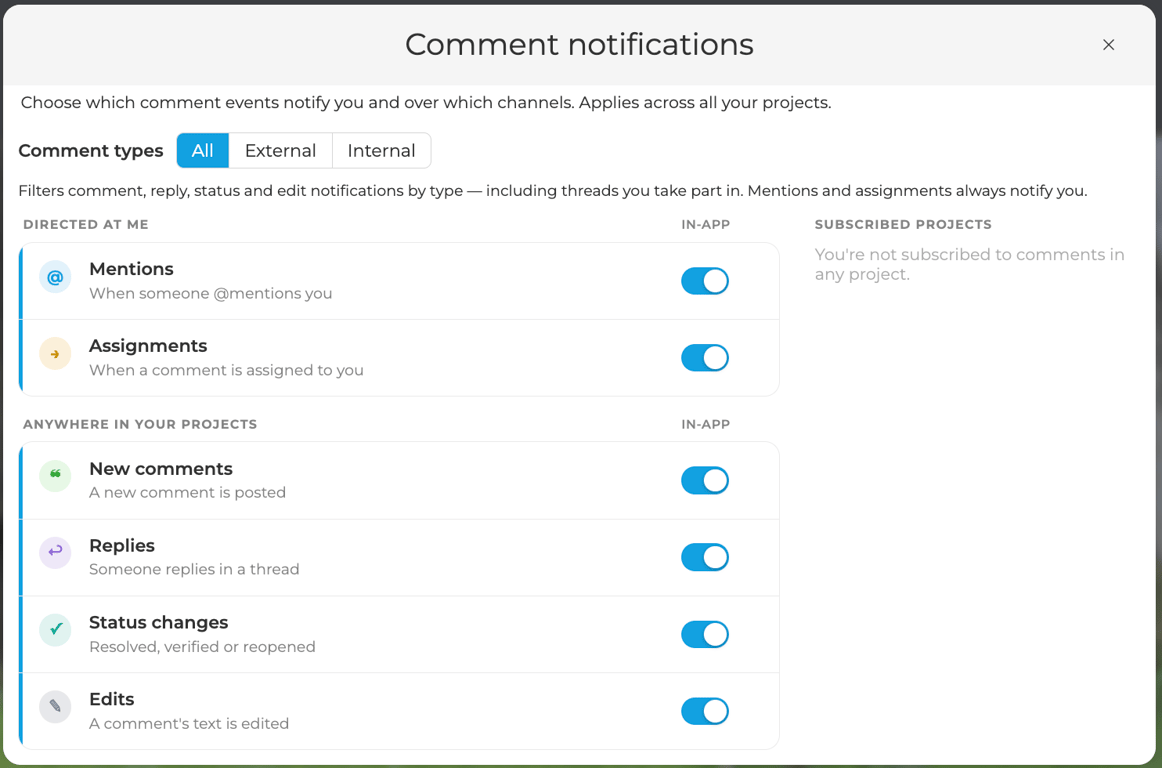The width and height of the screenshot is (1162, 768).
Task: Click the Replies return-arrow icon
Action: coord(55,553)
